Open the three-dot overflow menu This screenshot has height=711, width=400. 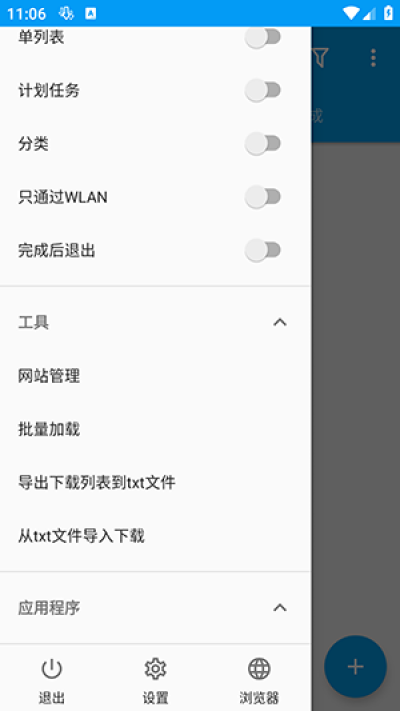[373, 58]
